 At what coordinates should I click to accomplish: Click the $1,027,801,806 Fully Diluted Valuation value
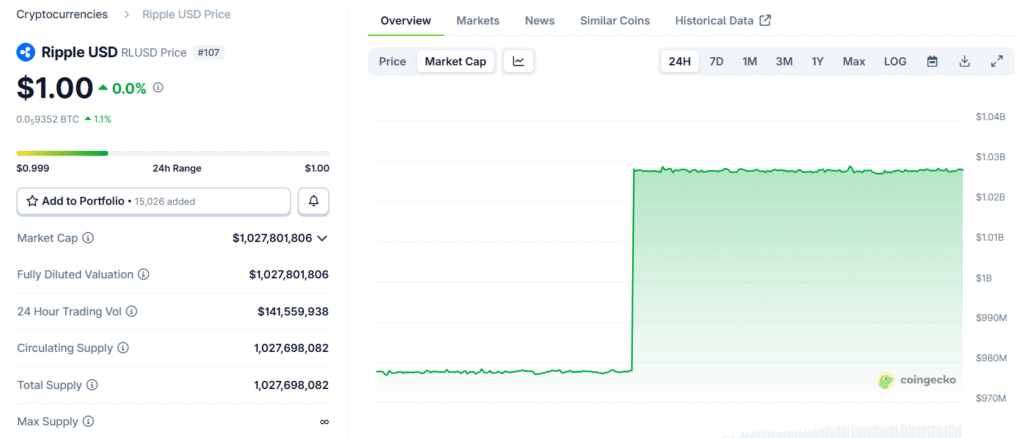point(289,275)
